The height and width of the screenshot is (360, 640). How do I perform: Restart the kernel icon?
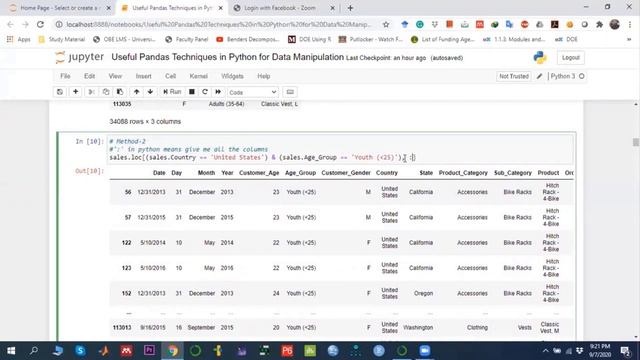point(205,92)
